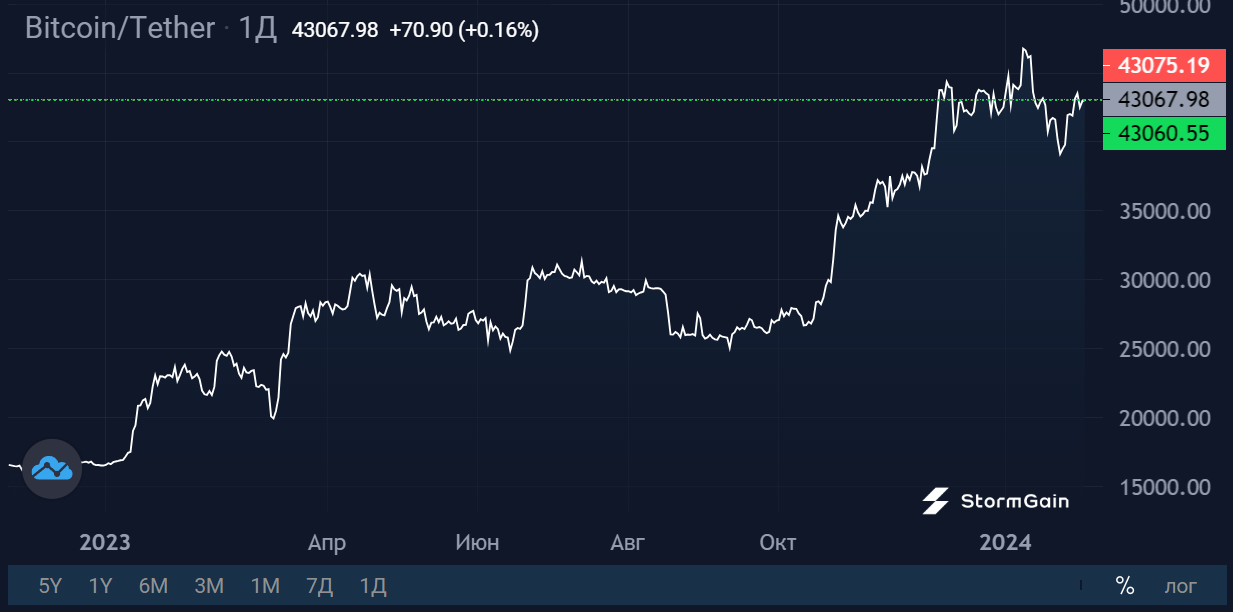Switch to the 6M time range
1233x612 pixels.
pyautogui.click(x=153, y=586)
